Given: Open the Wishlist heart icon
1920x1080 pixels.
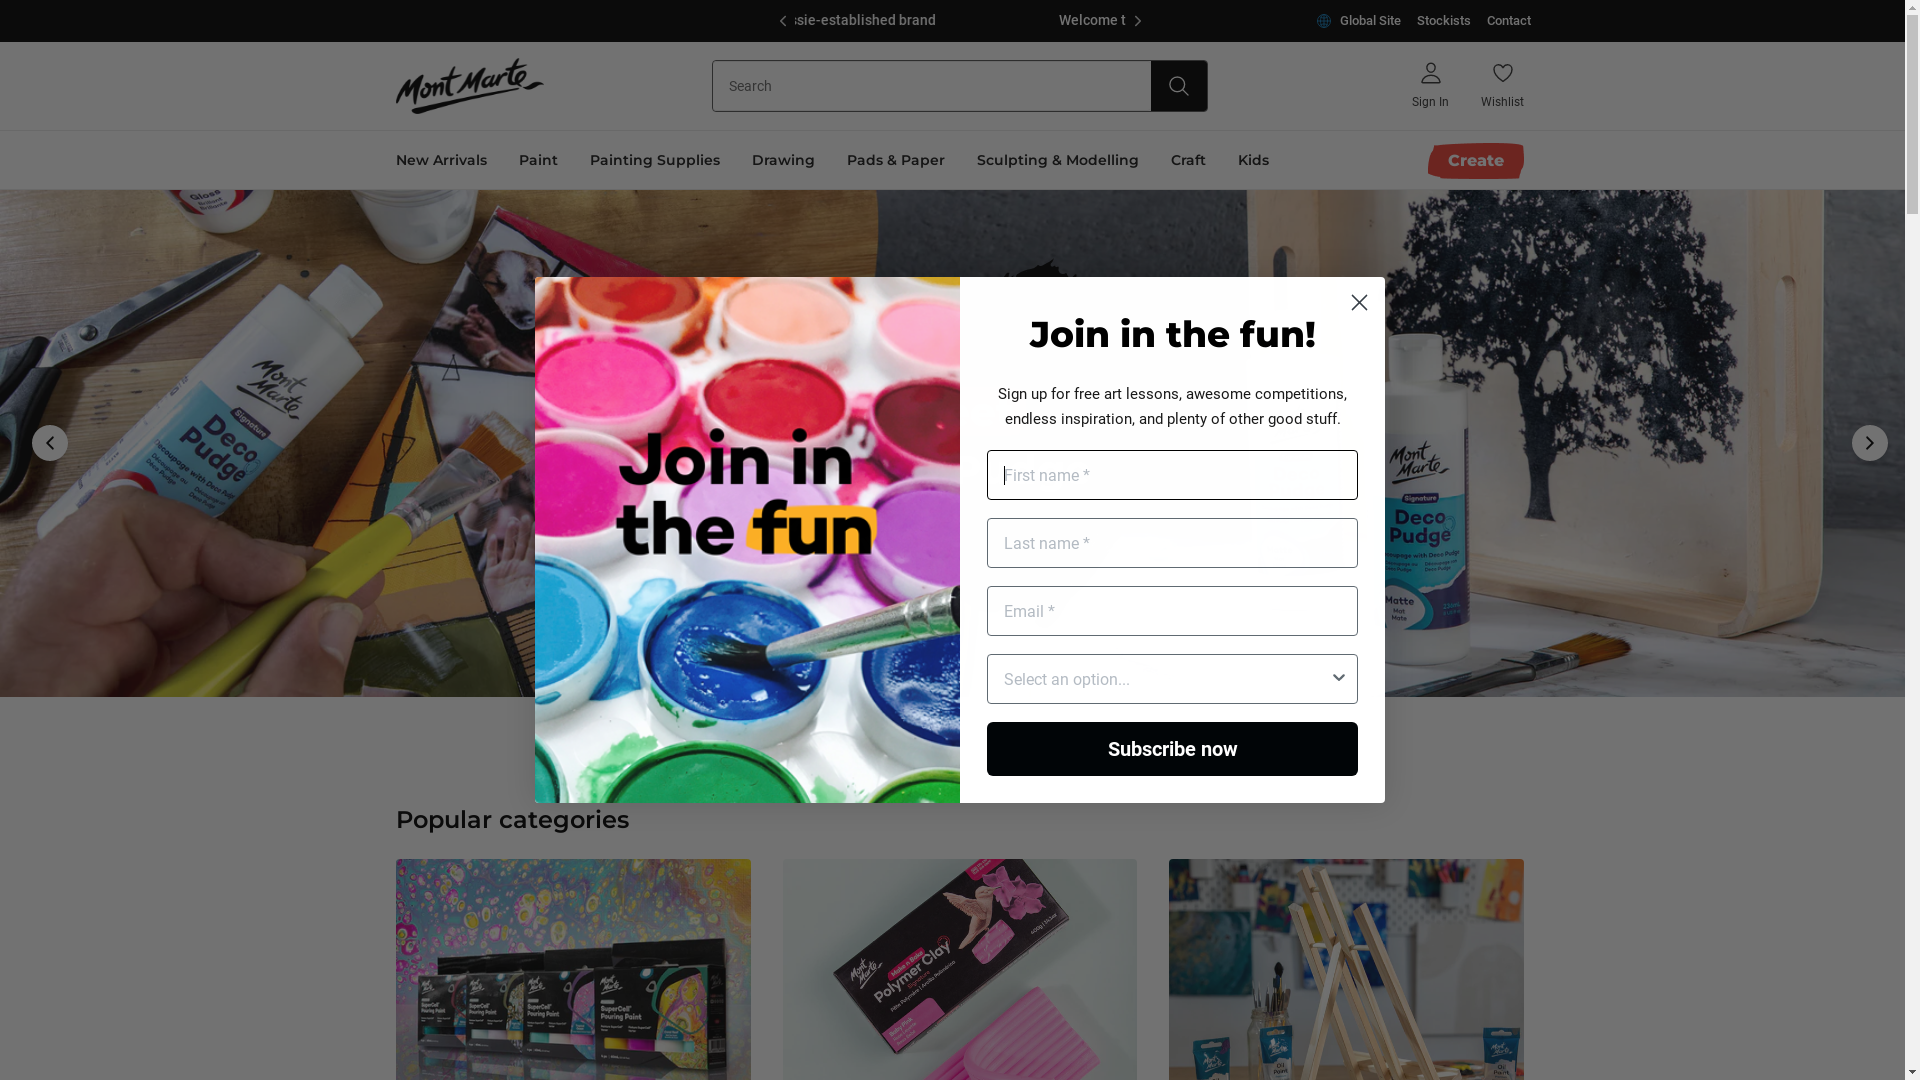Looking at the screenshot, I should pos(1502,74).
